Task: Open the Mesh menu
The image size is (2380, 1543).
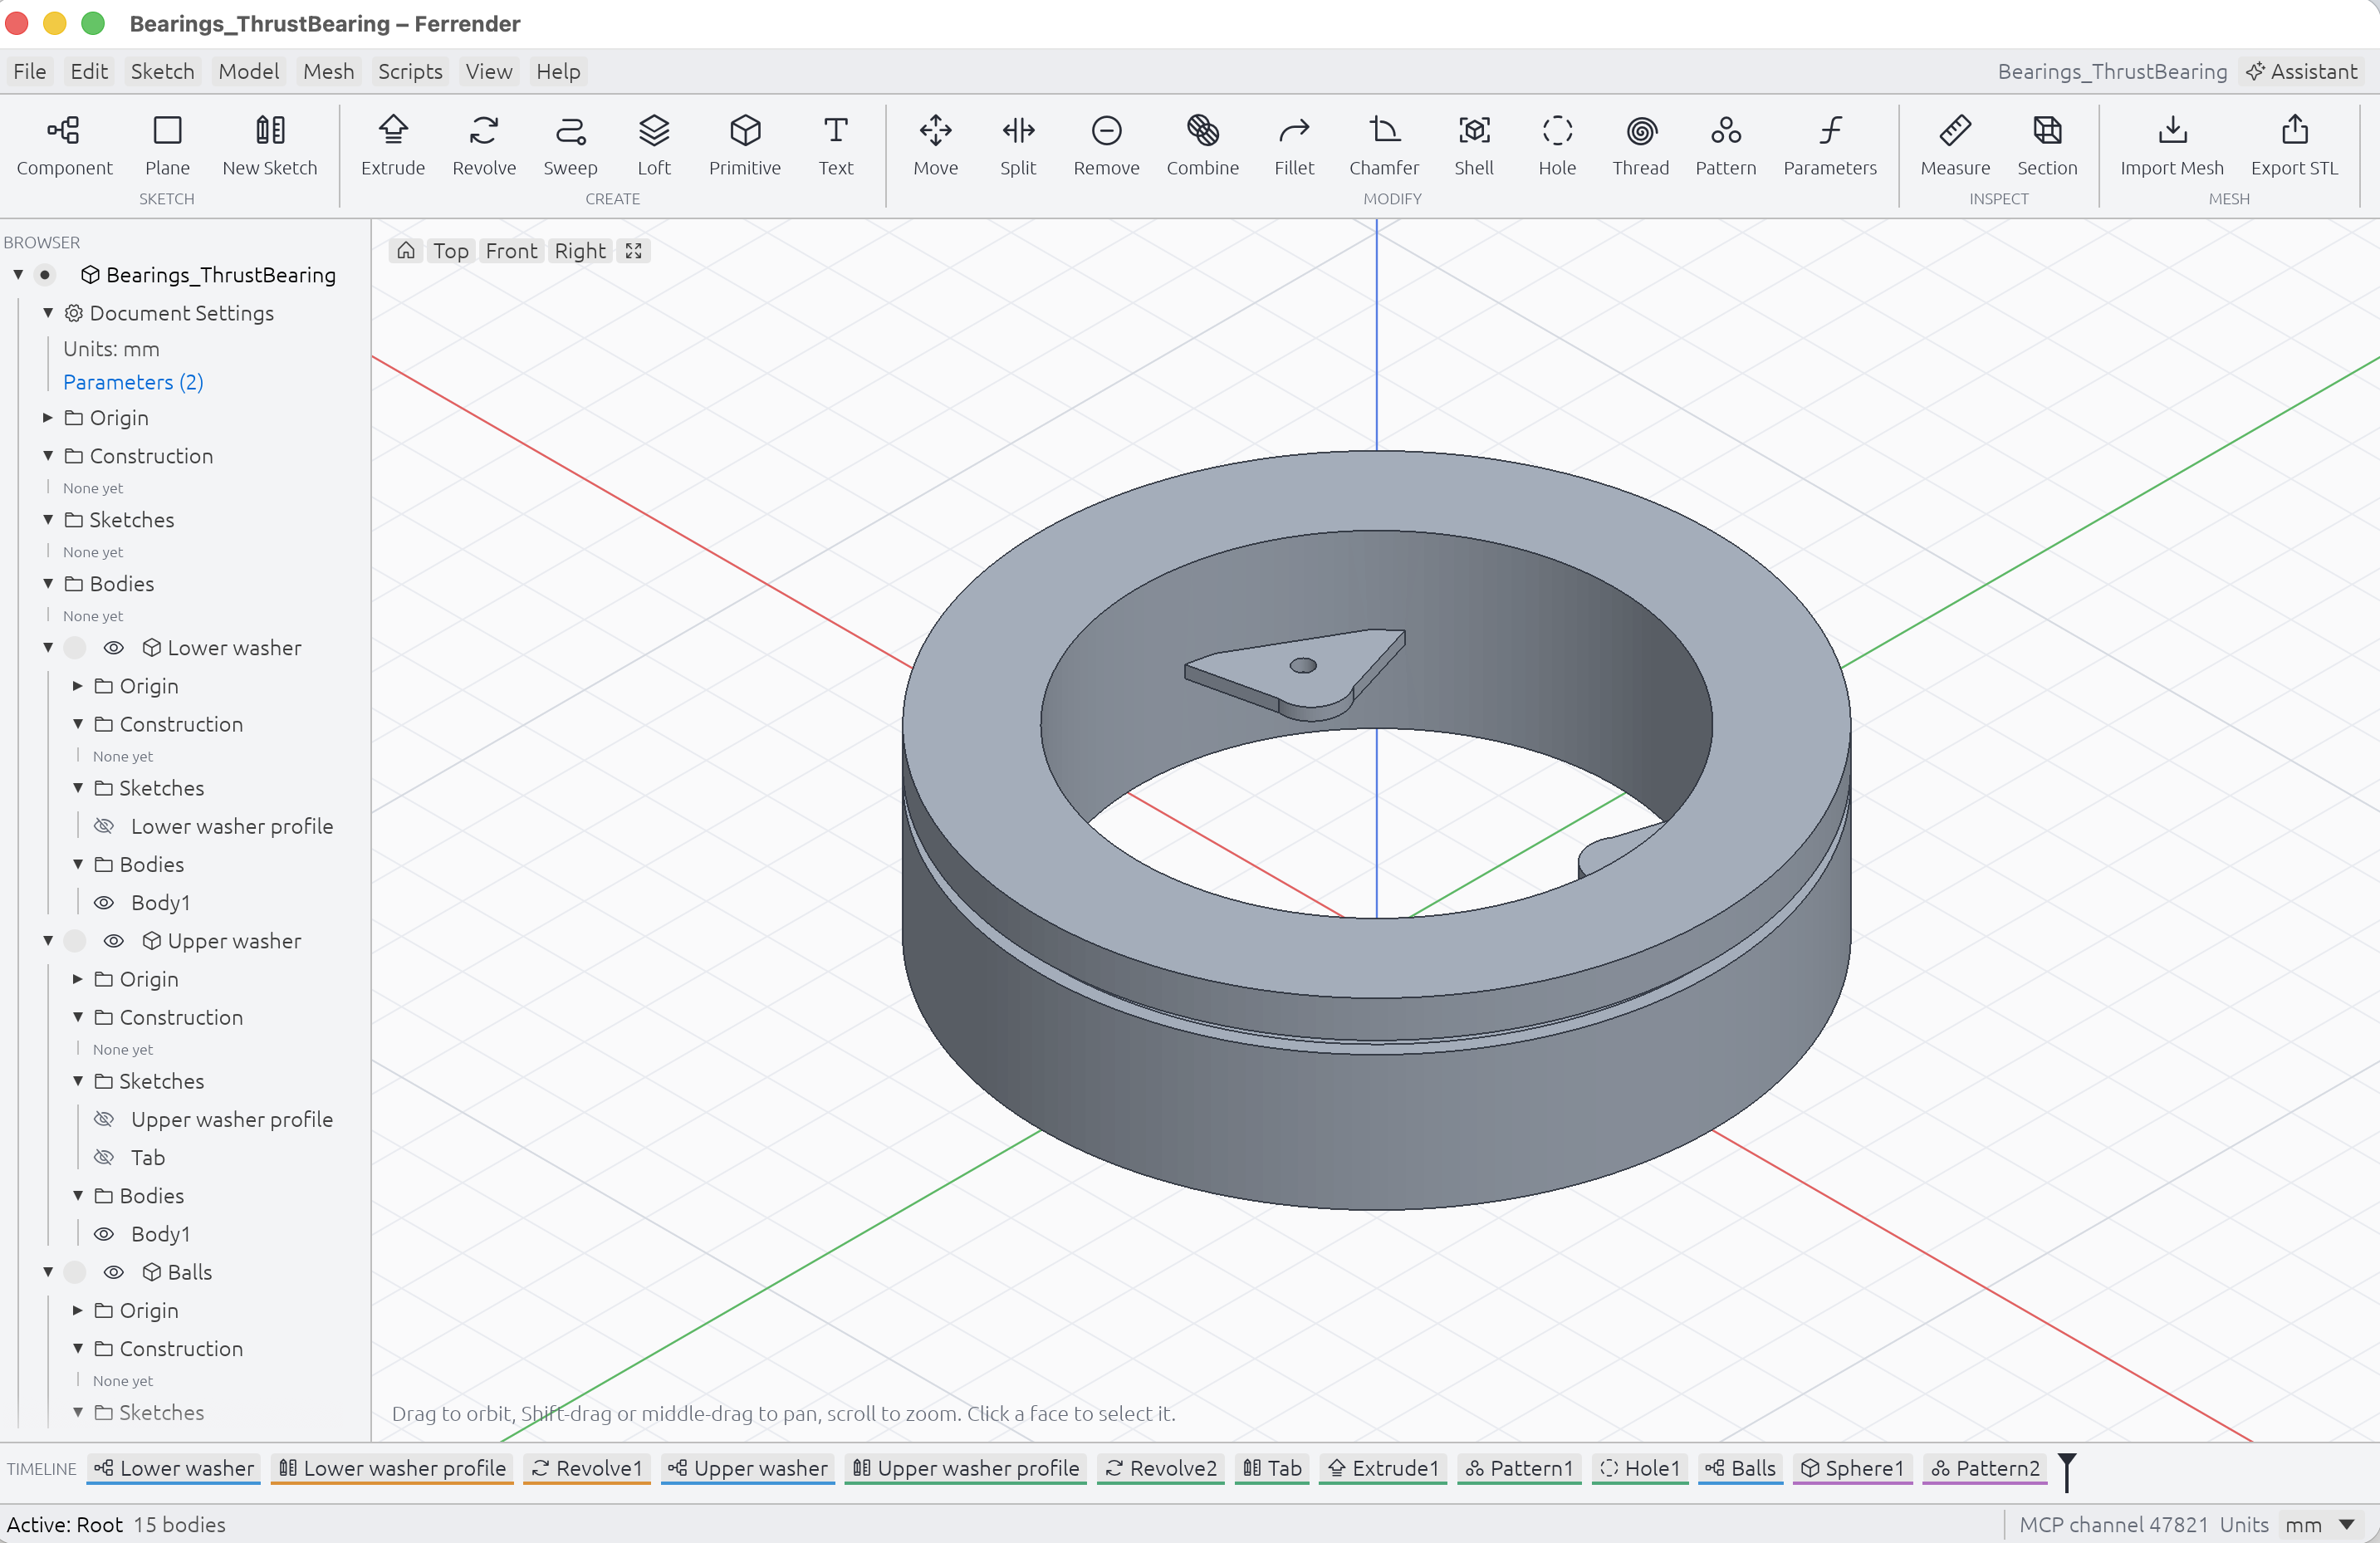Action: pyautogui.click(x=329, y=71)
